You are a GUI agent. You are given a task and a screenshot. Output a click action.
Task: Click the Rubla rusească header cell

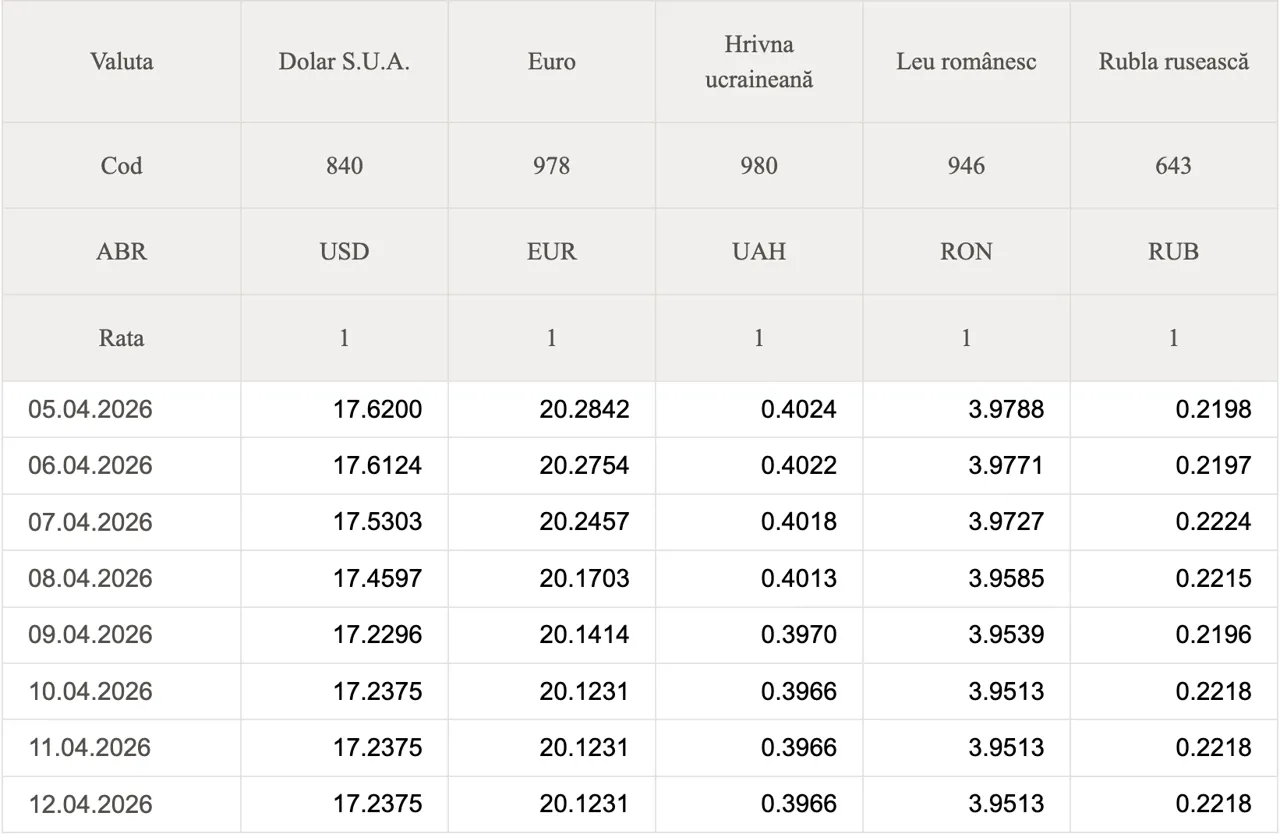pos(1174,62)
